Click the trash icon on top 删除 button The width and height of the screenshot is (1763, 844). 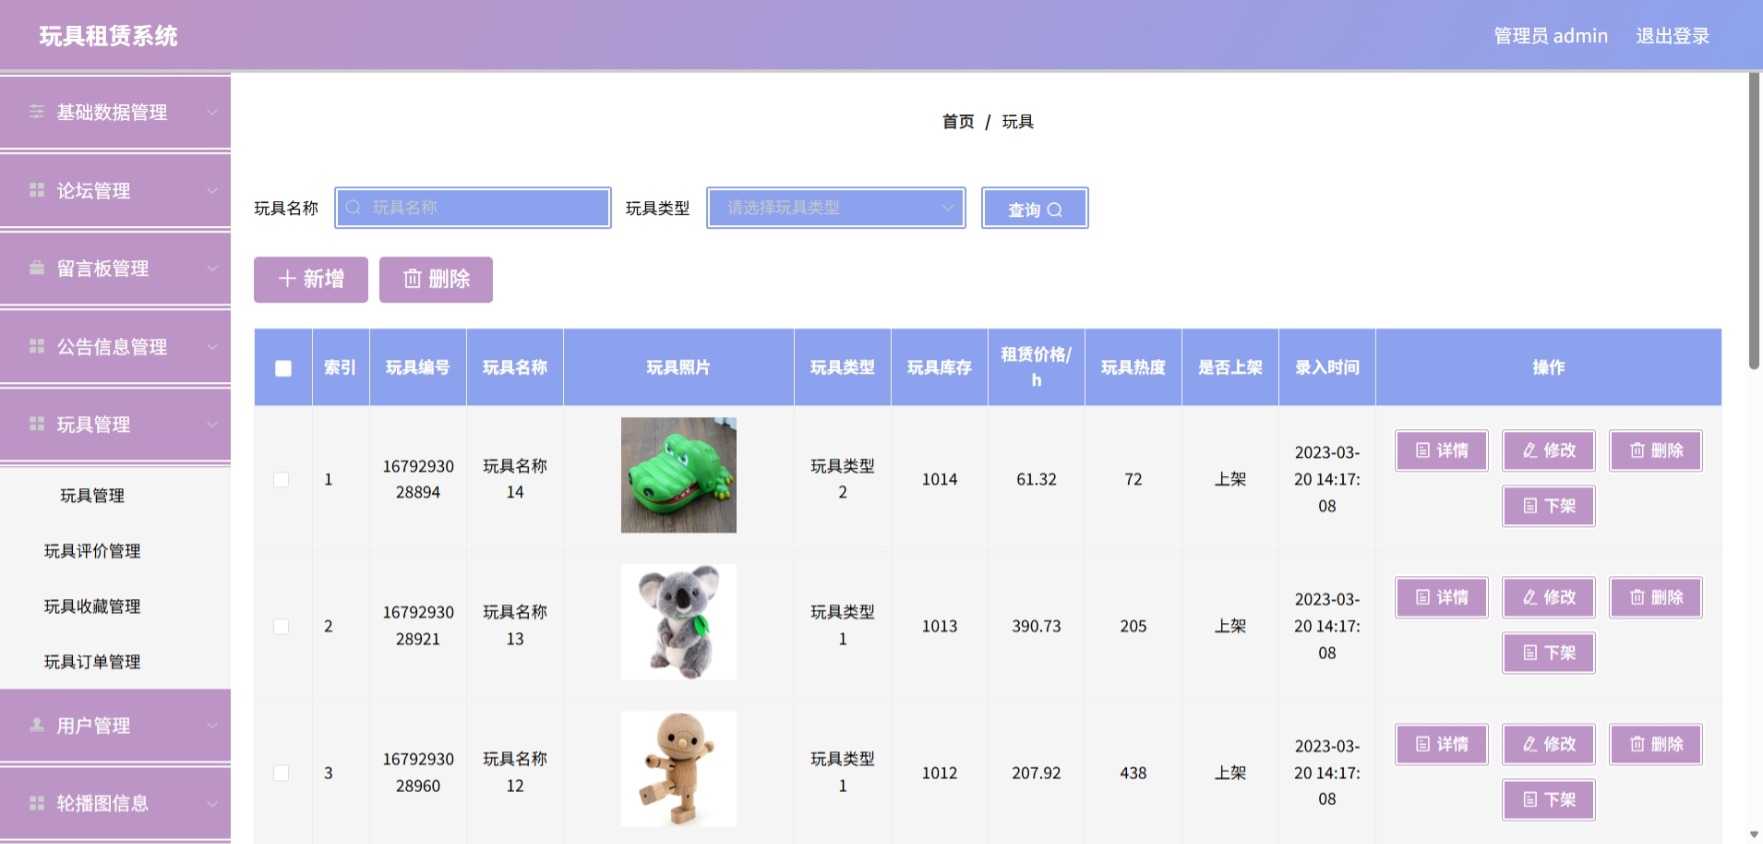pos(412,279)
